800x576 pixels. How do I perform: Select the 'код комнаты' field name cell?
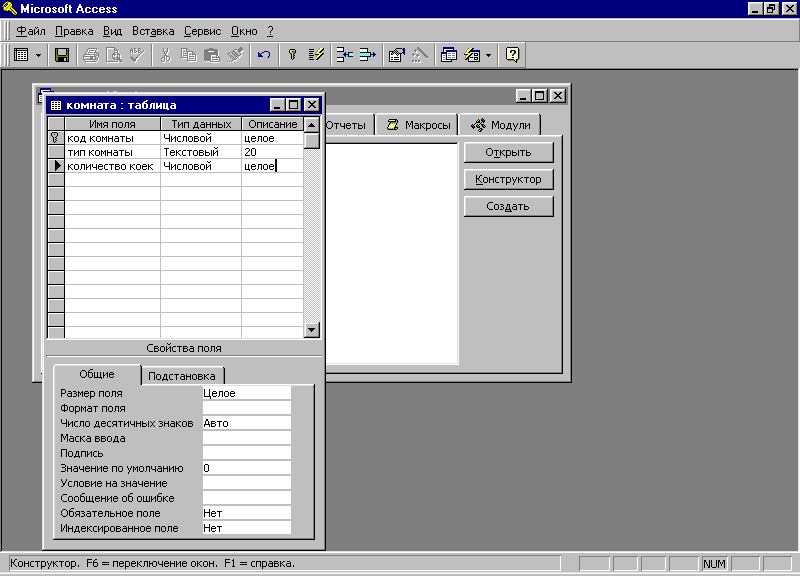click(x=112, y=138)
